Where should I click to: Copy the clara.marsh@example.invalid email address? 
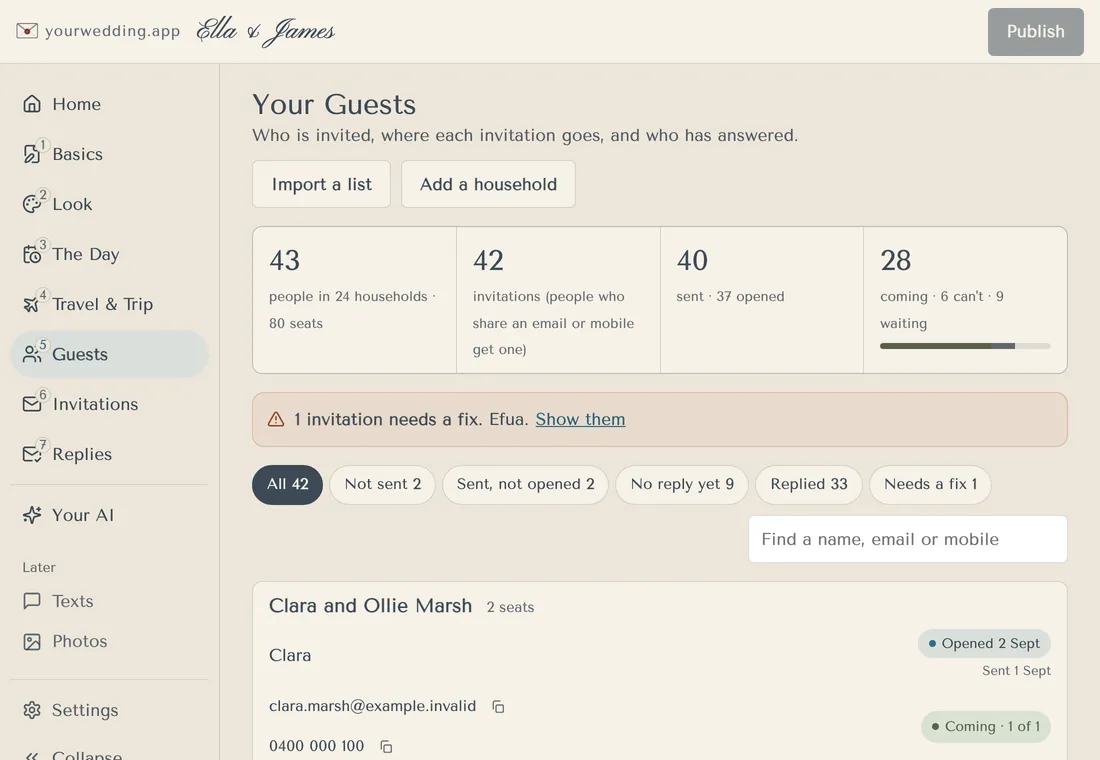click(498, 707)
